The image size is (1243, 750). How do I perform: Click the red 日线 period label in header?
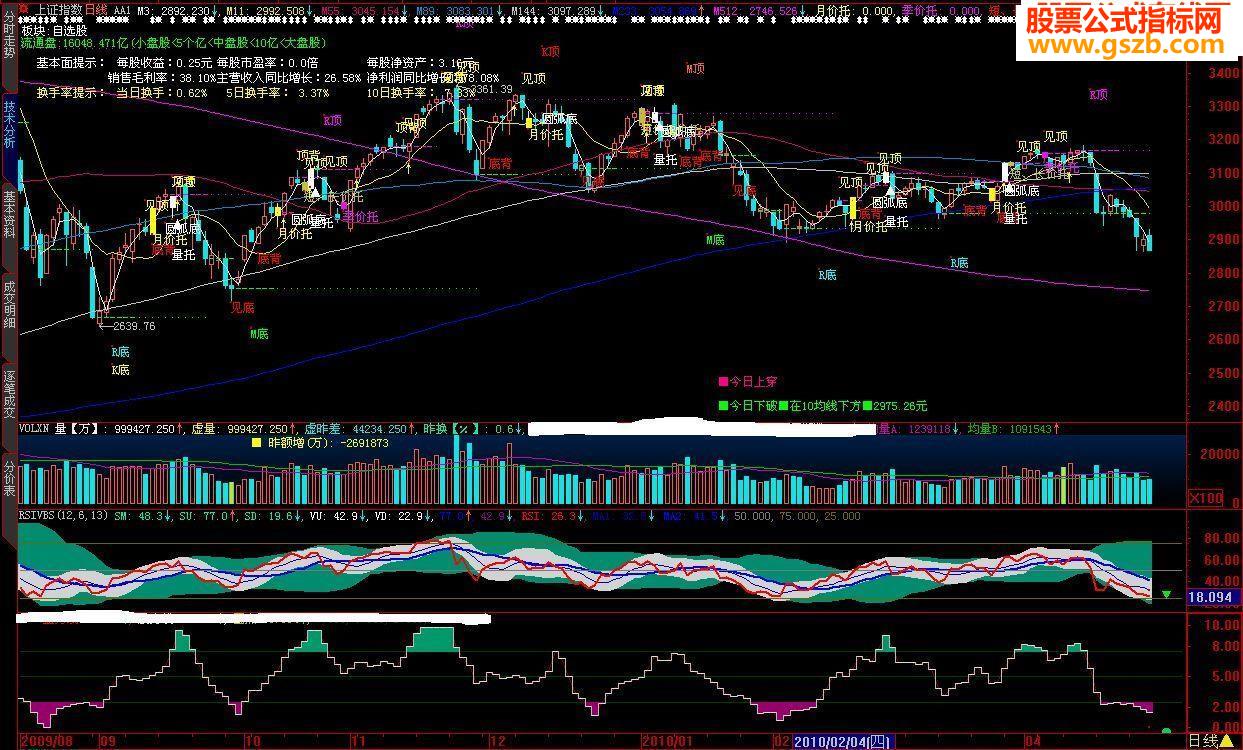95,8
